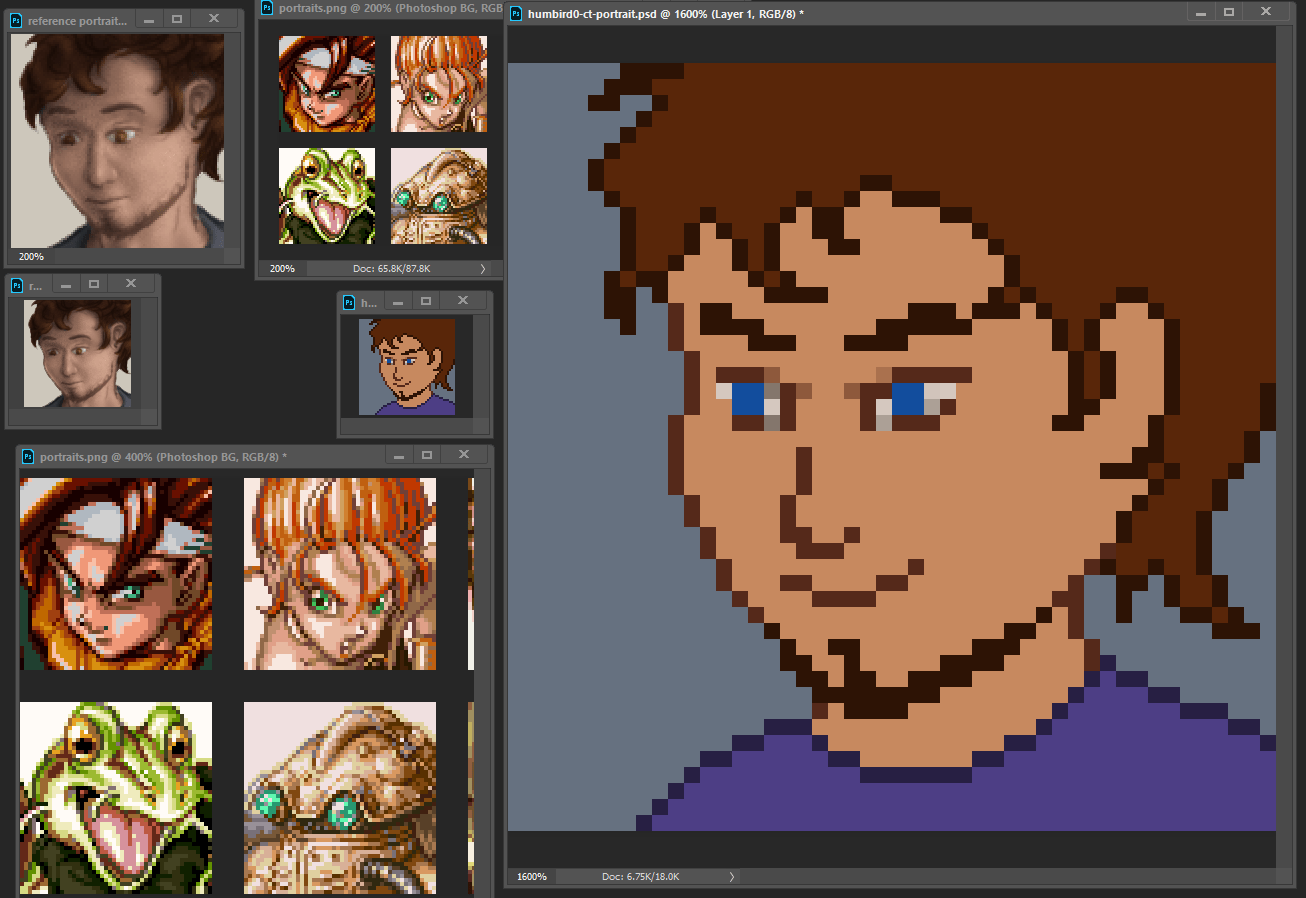Click the frog portrait in the 400% window
Image resolution: width=1306 pixels, height=898 pixels.
[x=115, y=797]
